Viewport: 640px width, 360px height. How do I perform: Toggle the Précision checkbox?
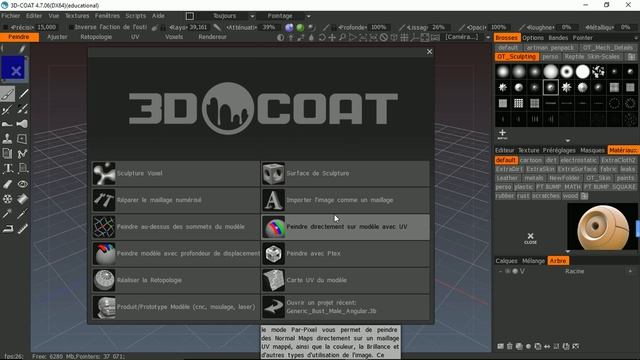point(6,27)
